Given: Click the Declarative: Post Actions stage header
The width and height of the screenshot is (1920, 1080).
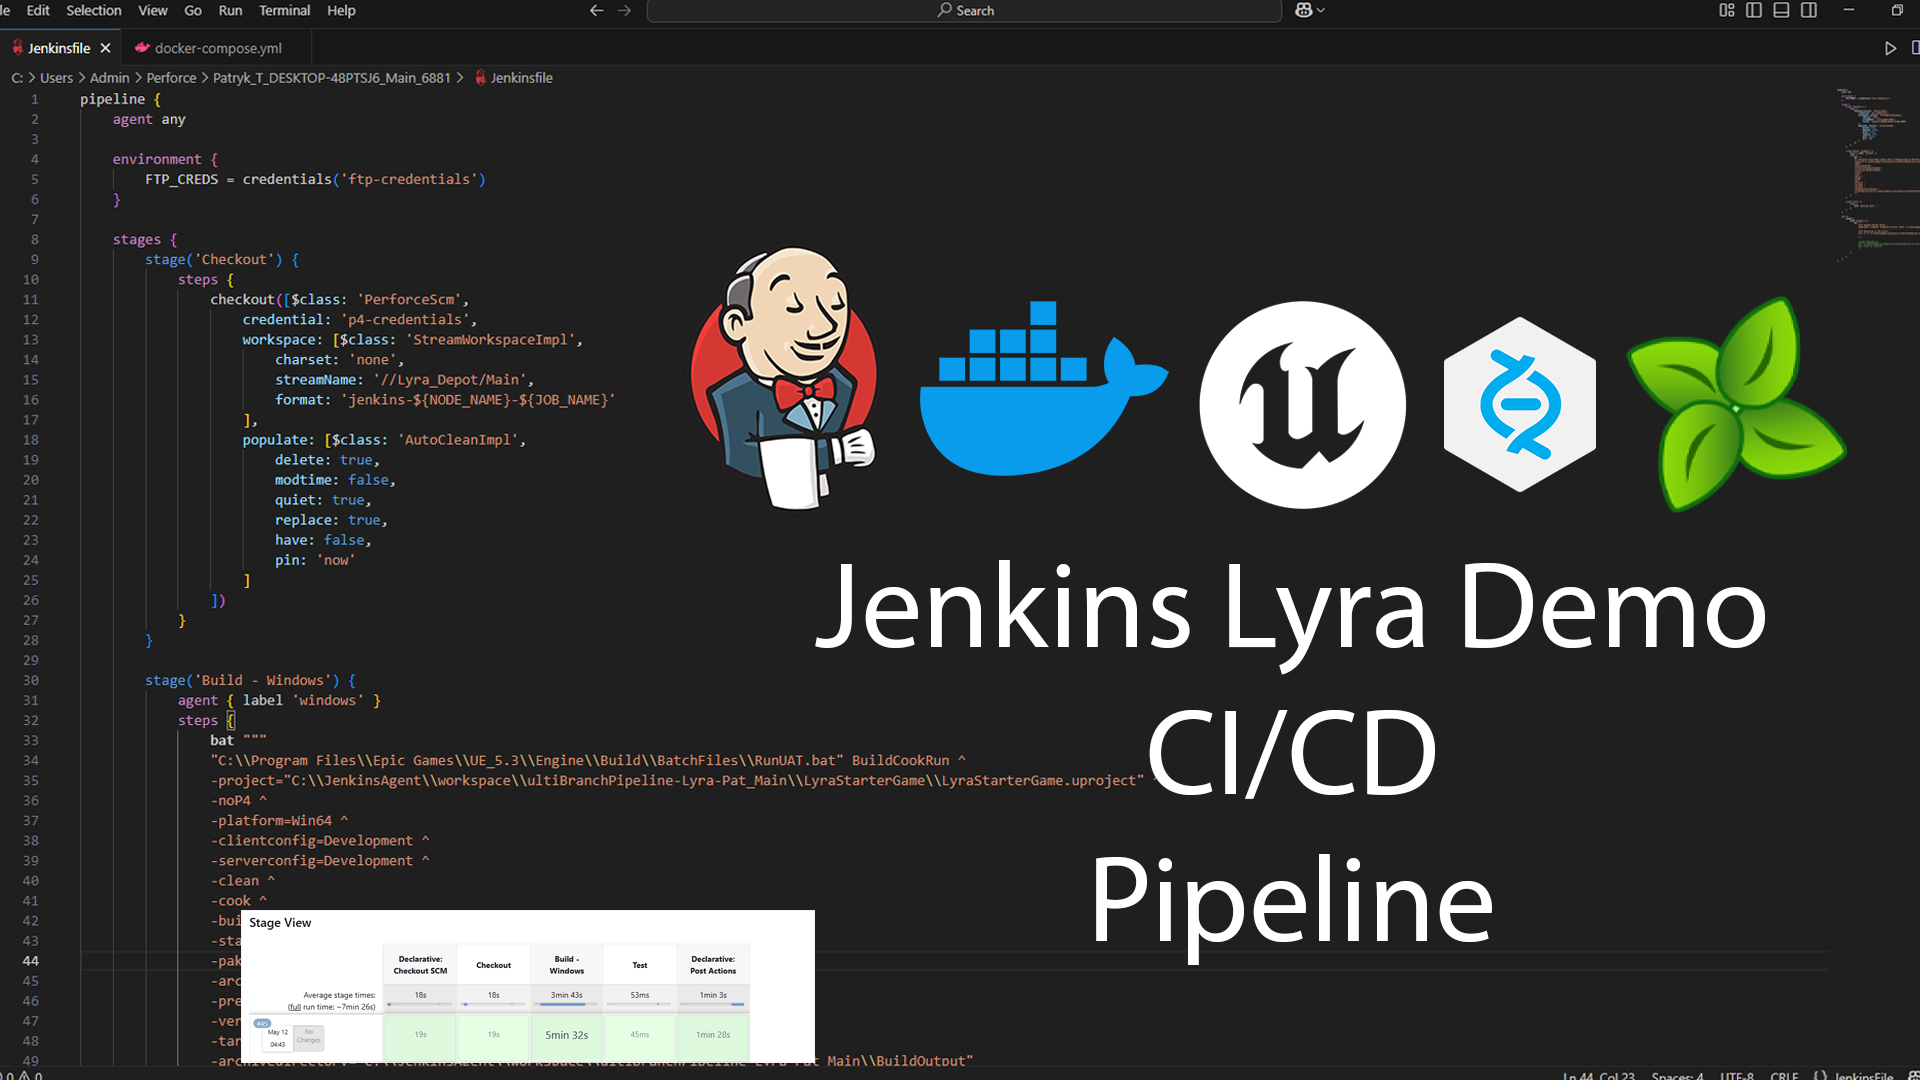Looking at the screenshot, I should coord(713,965).
